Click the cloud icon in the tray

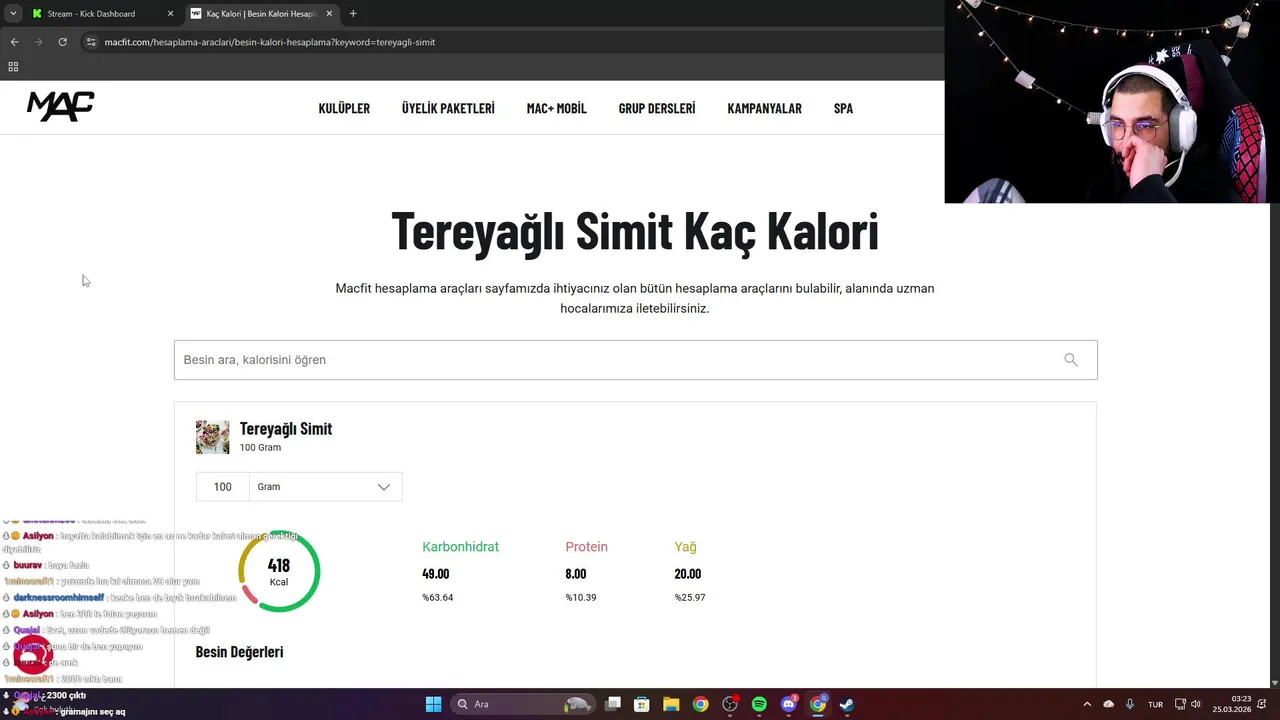click(x=1108, y=704)
